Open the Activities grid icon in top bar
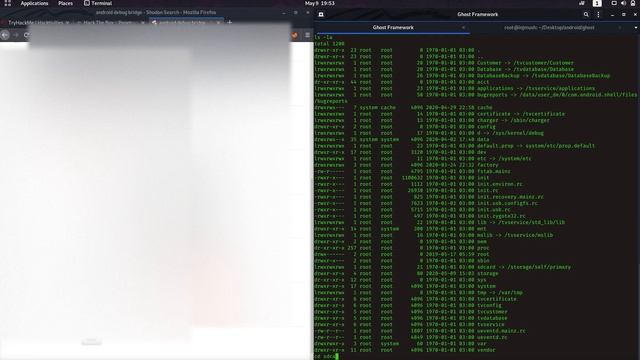640x360 pixels. [x=7, y=3]
